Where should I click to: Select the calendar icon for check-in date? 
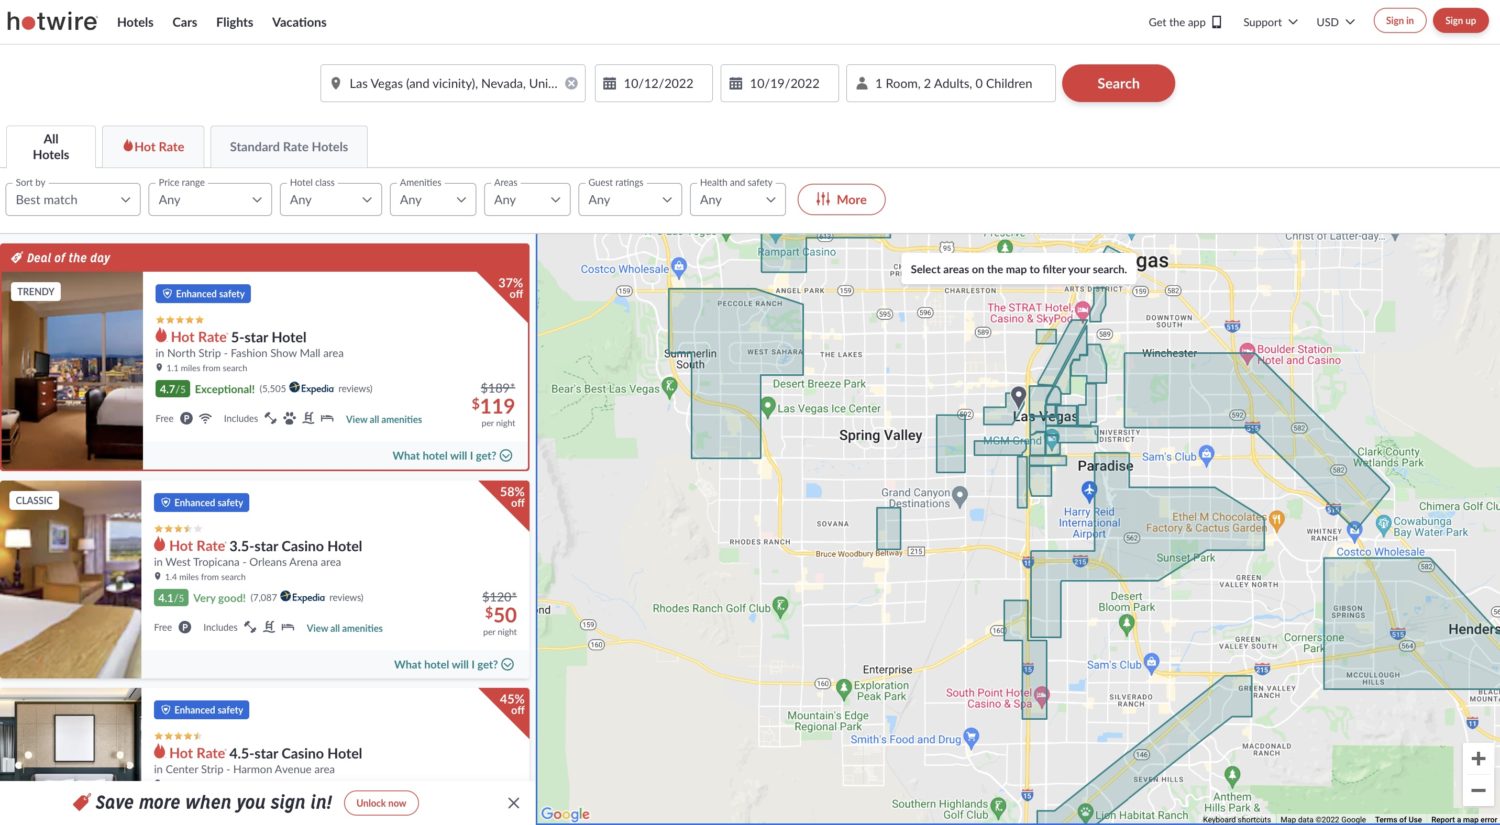(x=612, y=83)
